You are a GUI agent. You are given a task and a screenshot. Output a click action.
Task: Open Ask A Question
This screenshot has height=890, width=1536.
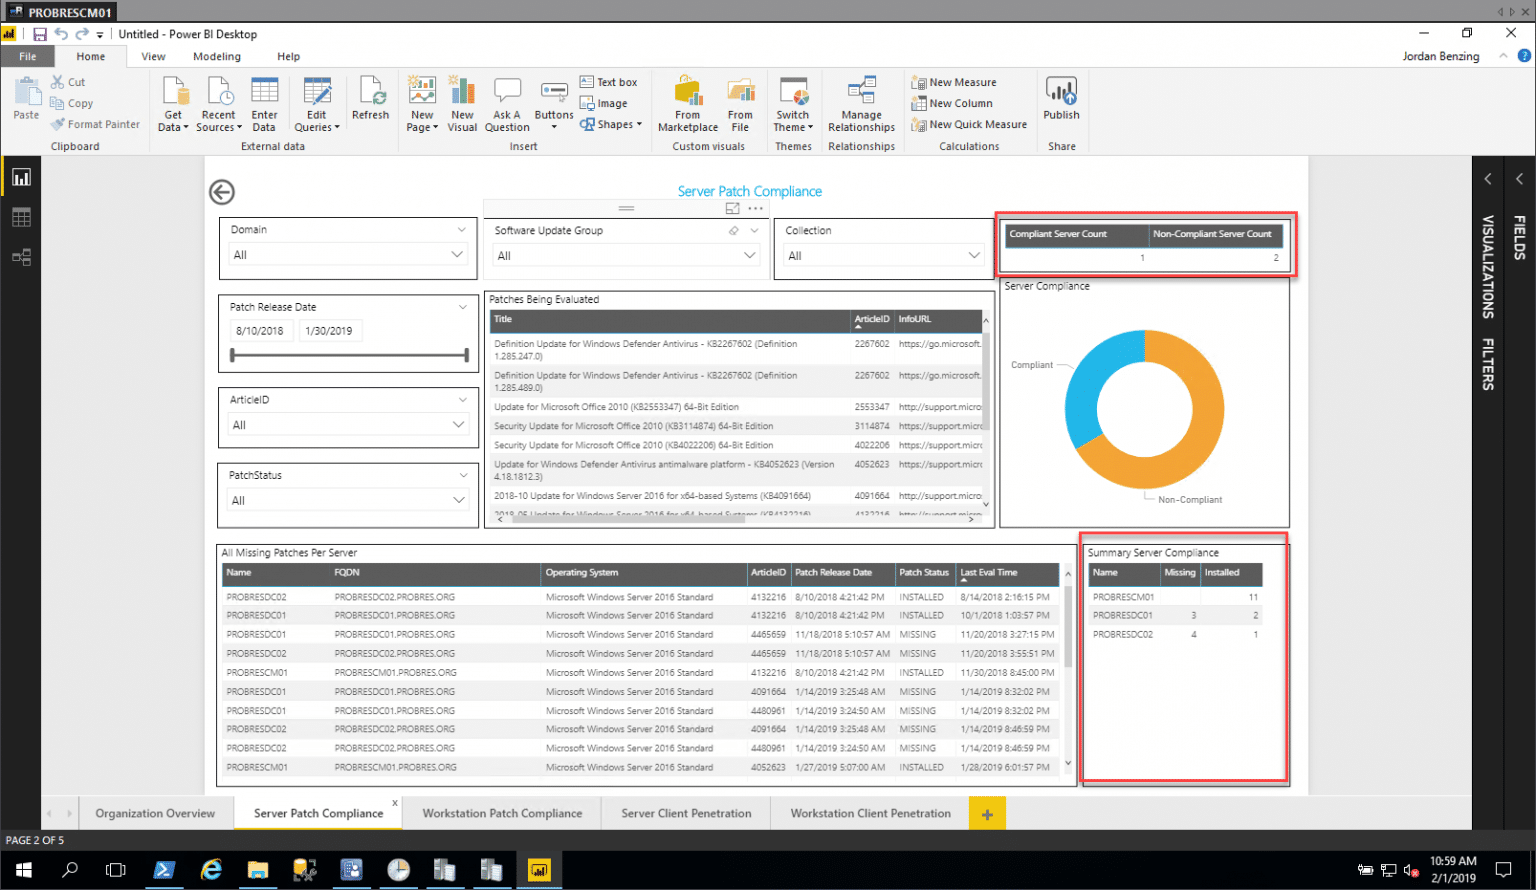pos(507,103)
